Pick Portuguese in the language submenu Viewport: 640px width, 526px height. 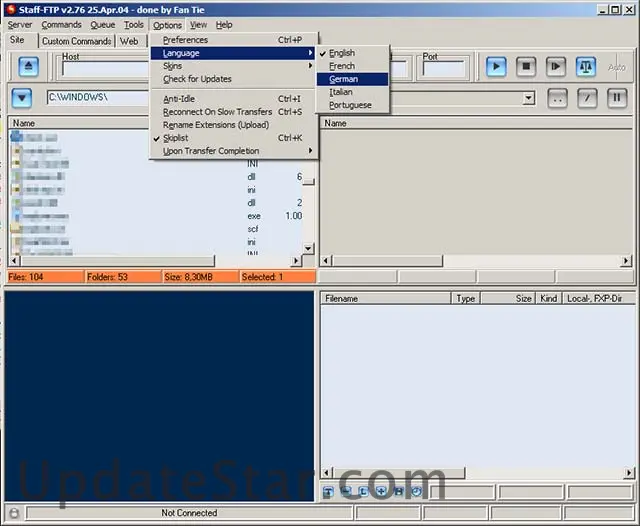click(x=353, y=105)
